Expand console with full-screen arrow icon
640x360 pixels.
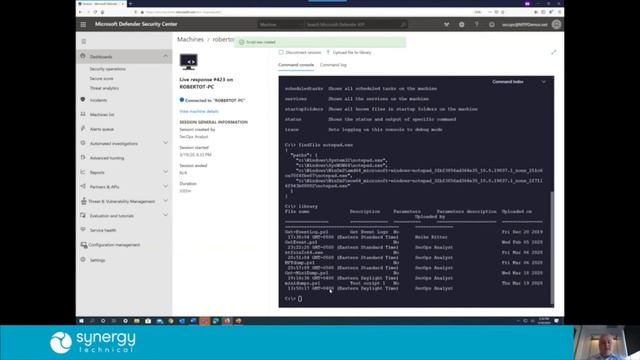(553, 52)
